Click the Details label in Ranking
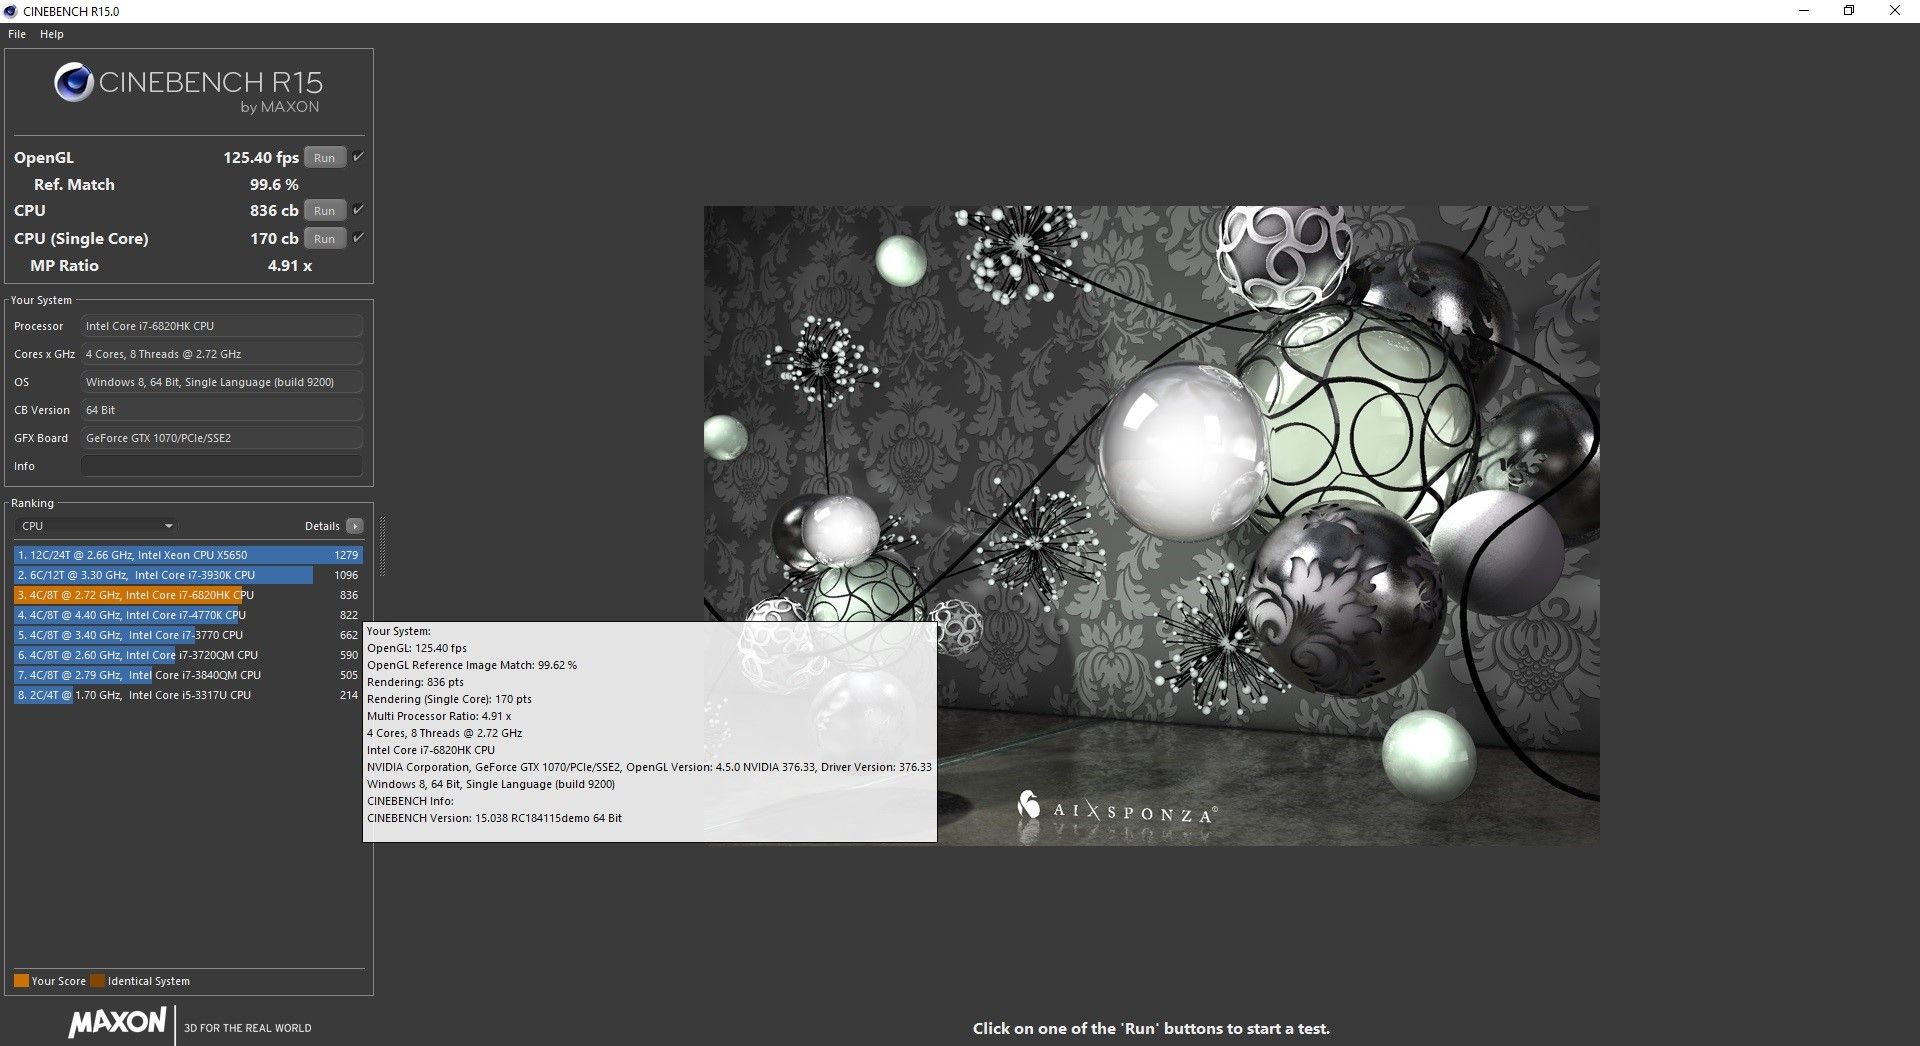This screenshot has width=1920, height=1046. (x=322, y=526)
